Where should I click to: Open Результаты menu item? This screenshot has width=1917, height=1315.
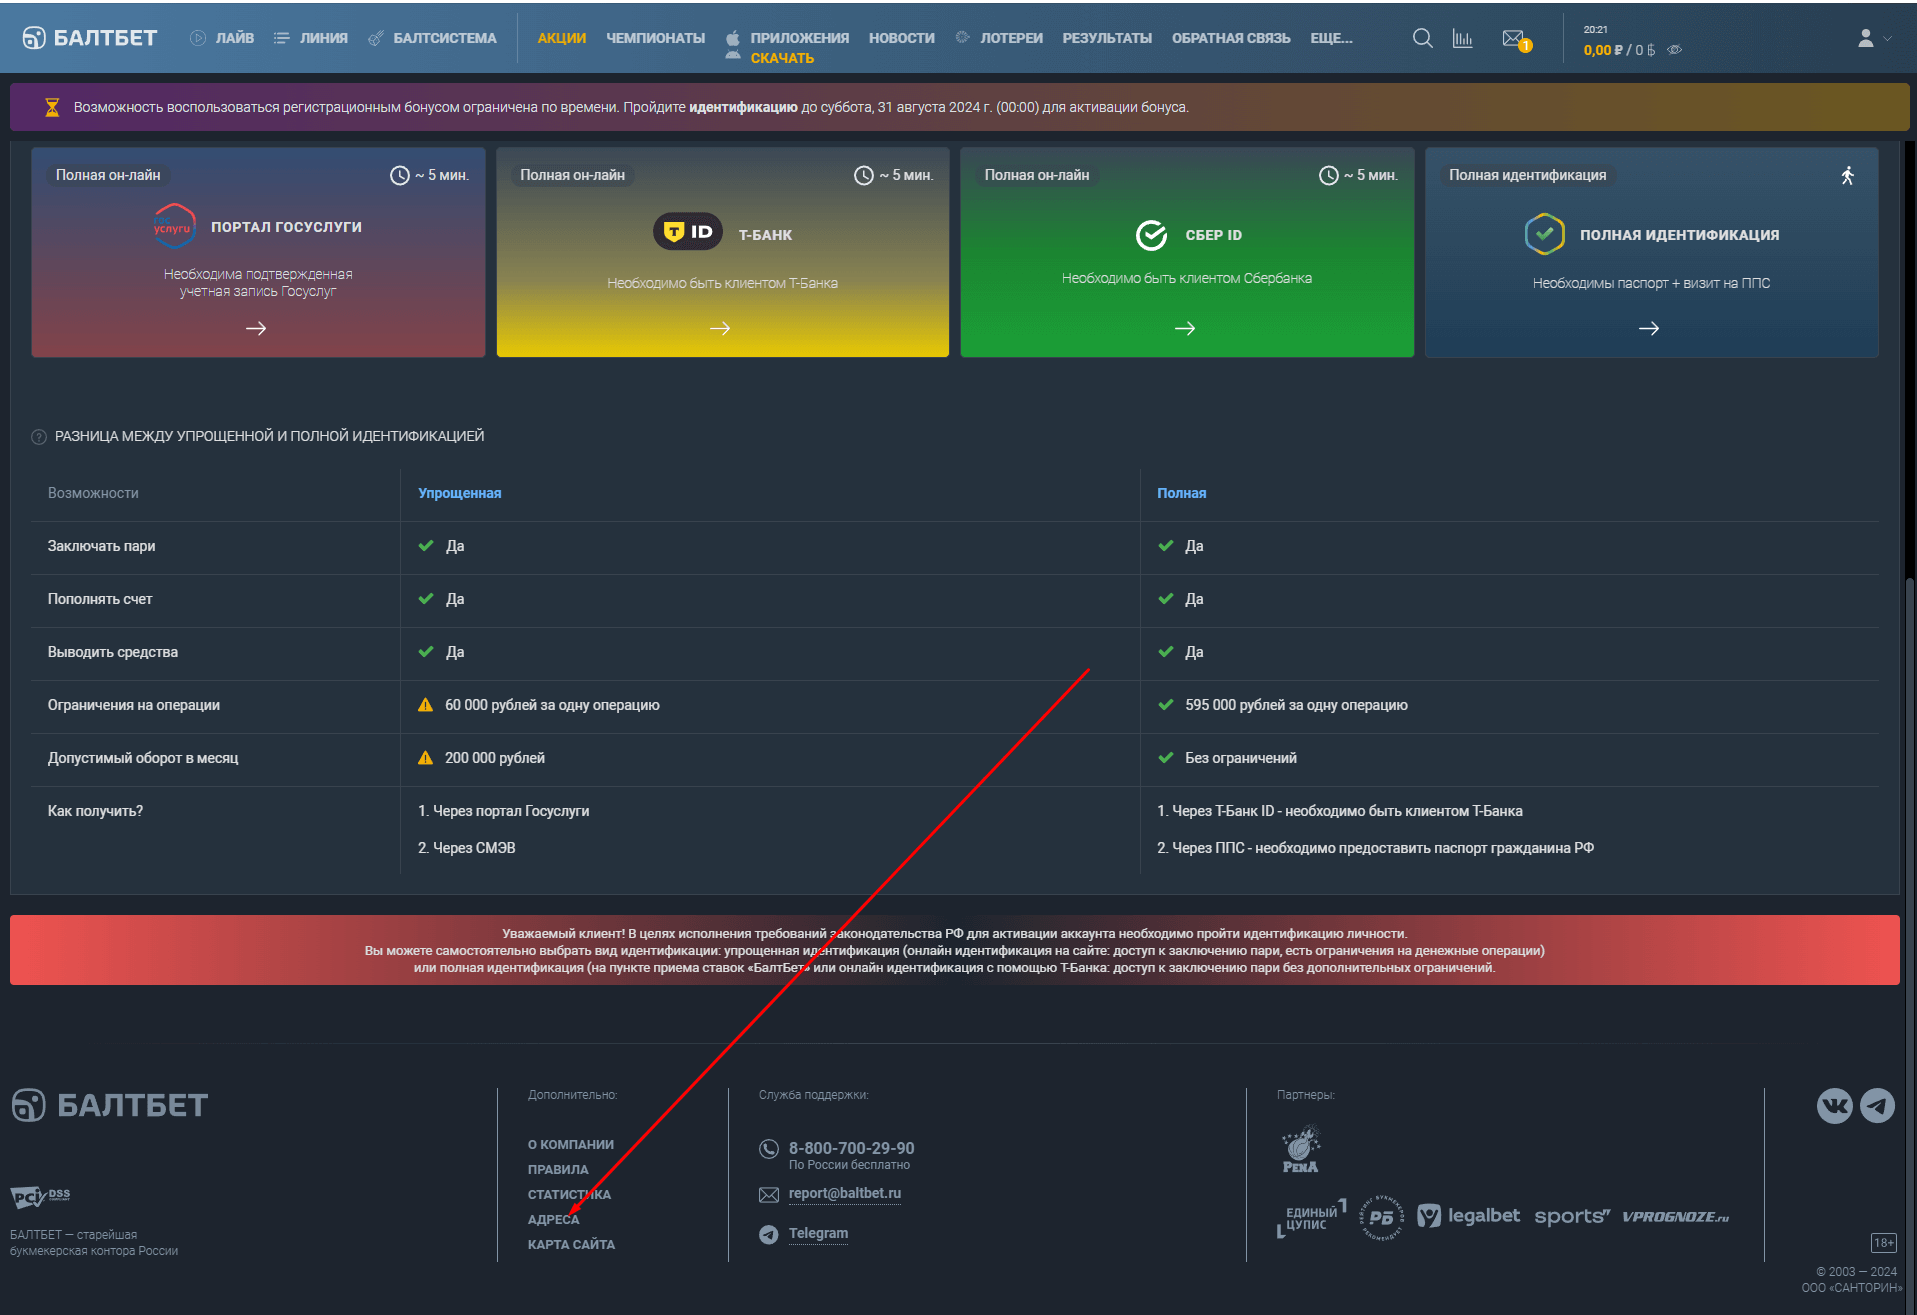tap(1107, 38)
